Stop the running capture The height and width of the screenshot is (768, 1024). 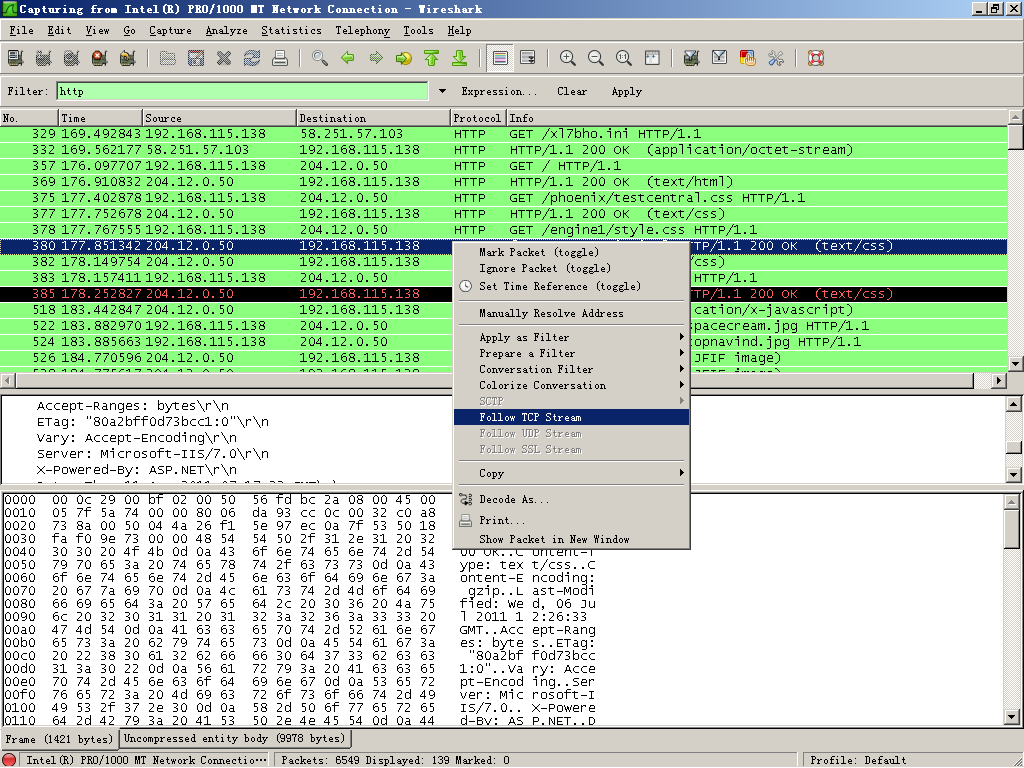coord(100,58)
